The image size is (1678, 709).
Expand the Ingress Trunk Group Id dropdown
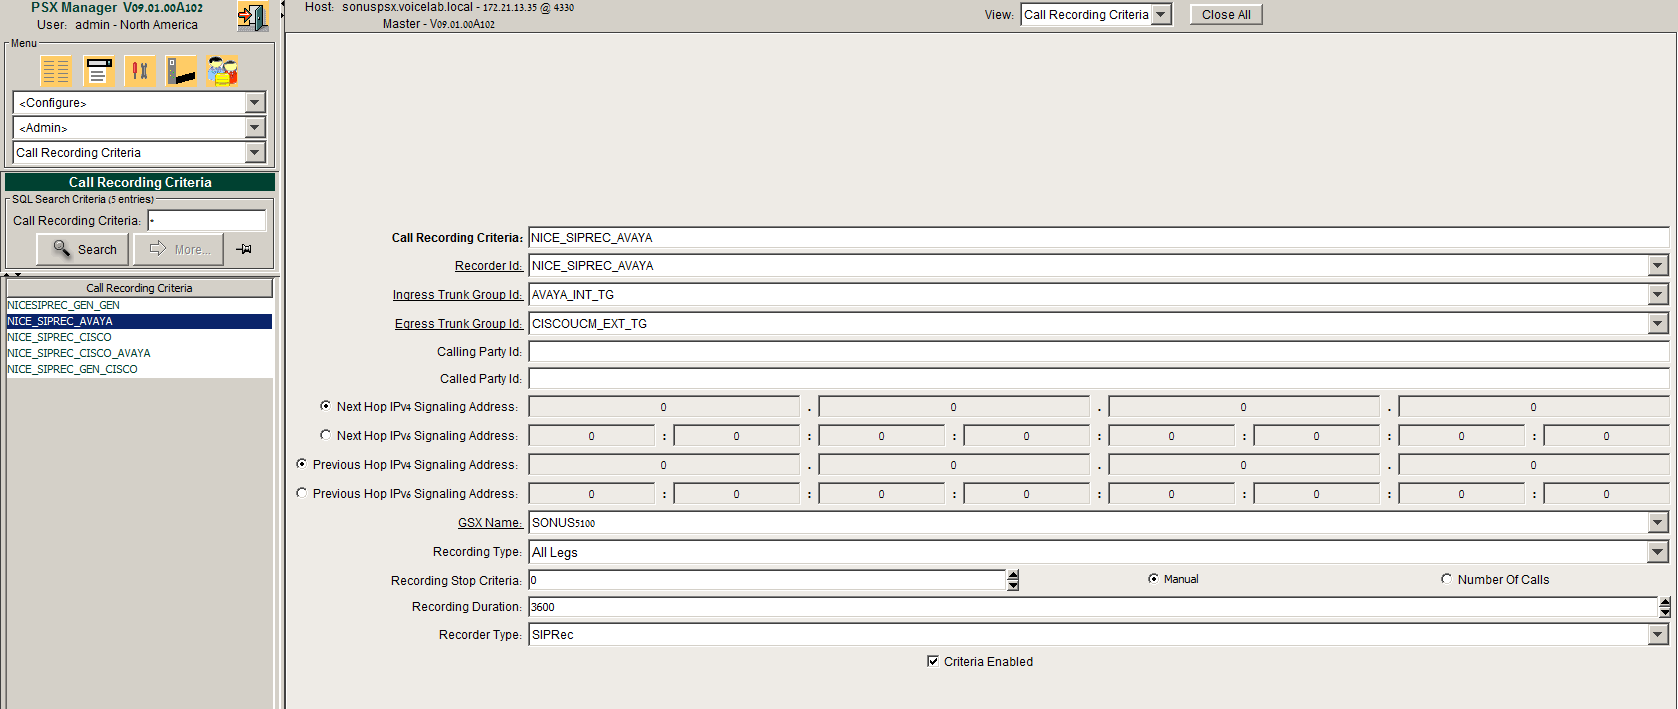tap(1658, 295)
